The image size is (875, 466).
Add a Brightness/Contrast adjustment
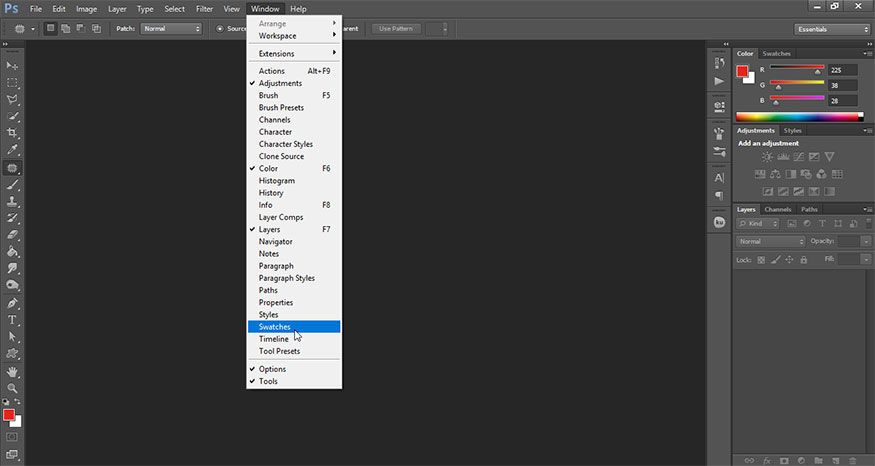pos(767,157)
